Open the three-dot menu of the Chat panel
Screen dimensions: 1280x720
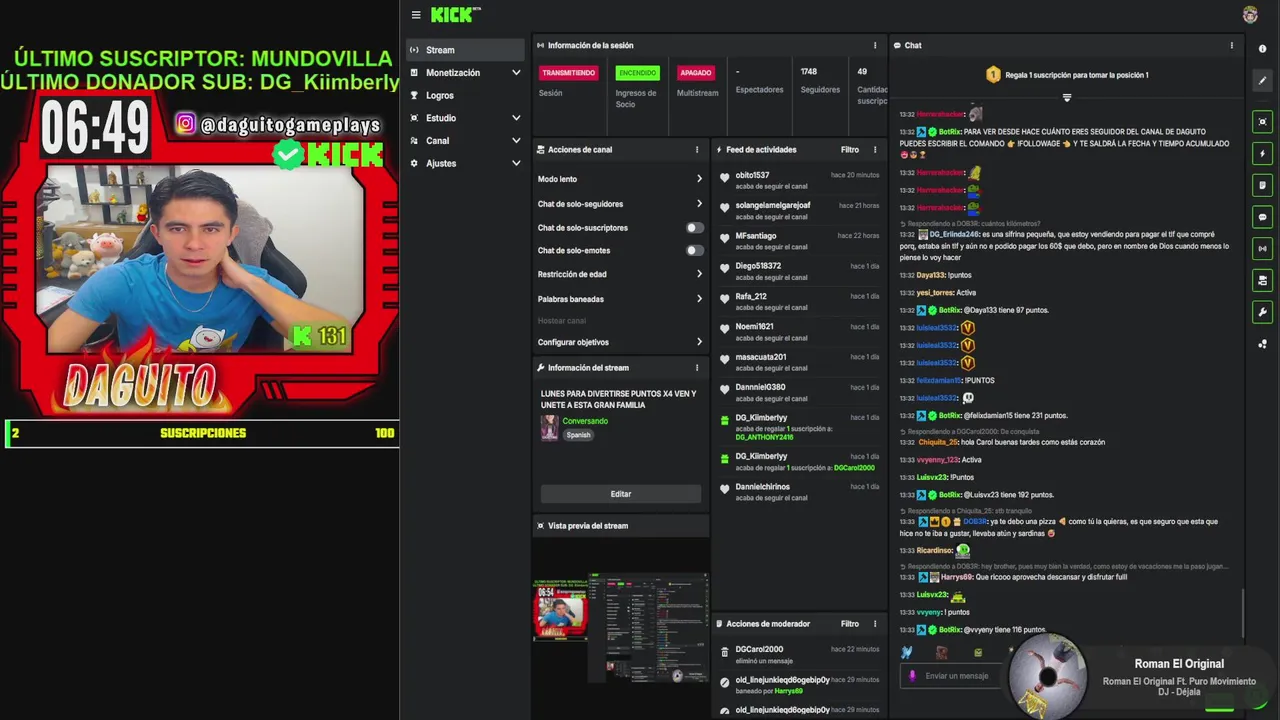(x=1232, y=45)
